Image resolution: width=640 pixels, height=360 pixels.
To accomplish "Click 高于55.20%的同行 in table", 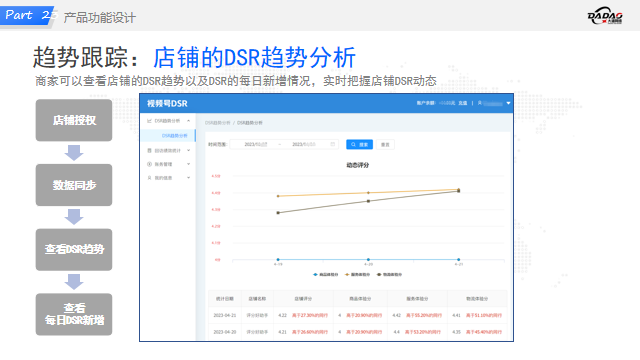I will coord(424,316).
